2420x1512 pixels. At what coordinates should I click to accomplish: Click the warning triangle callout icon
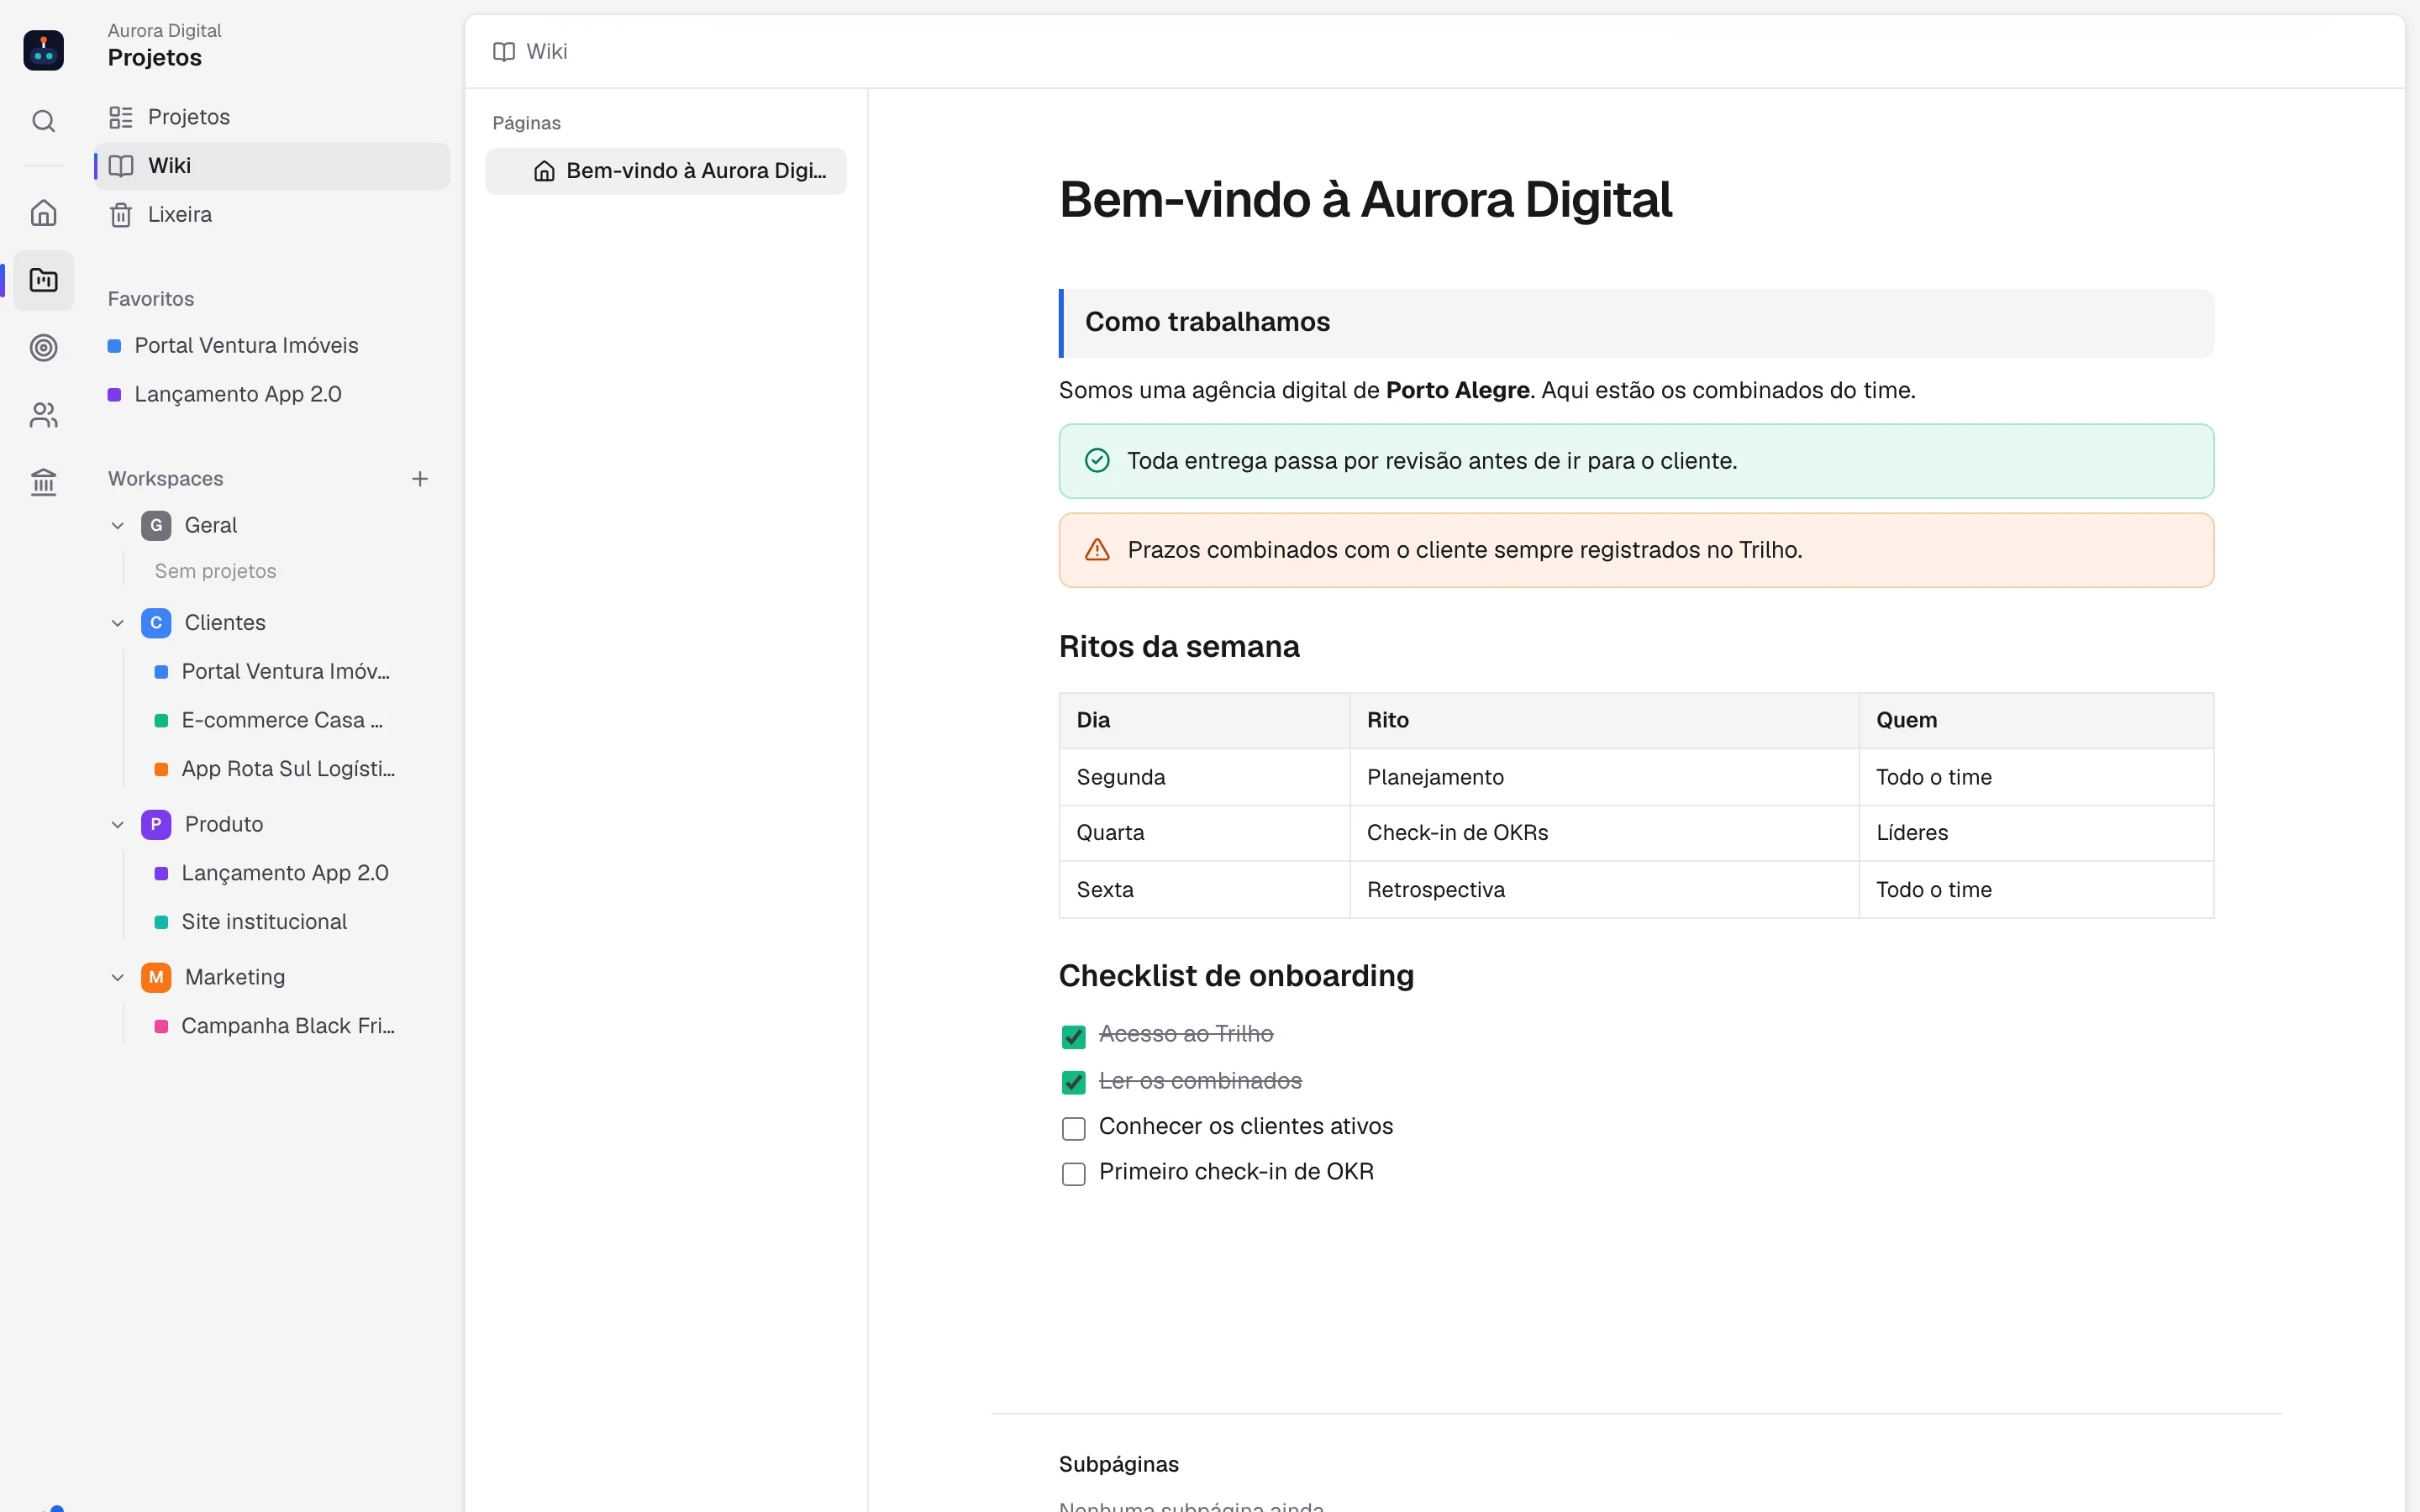coord(1097,549)
